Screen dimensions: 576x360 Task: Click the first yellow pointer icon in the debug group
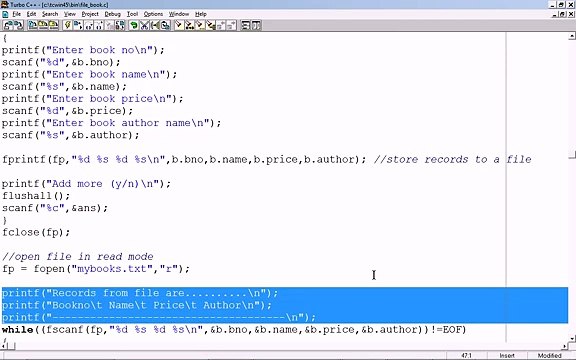point(179,25)
